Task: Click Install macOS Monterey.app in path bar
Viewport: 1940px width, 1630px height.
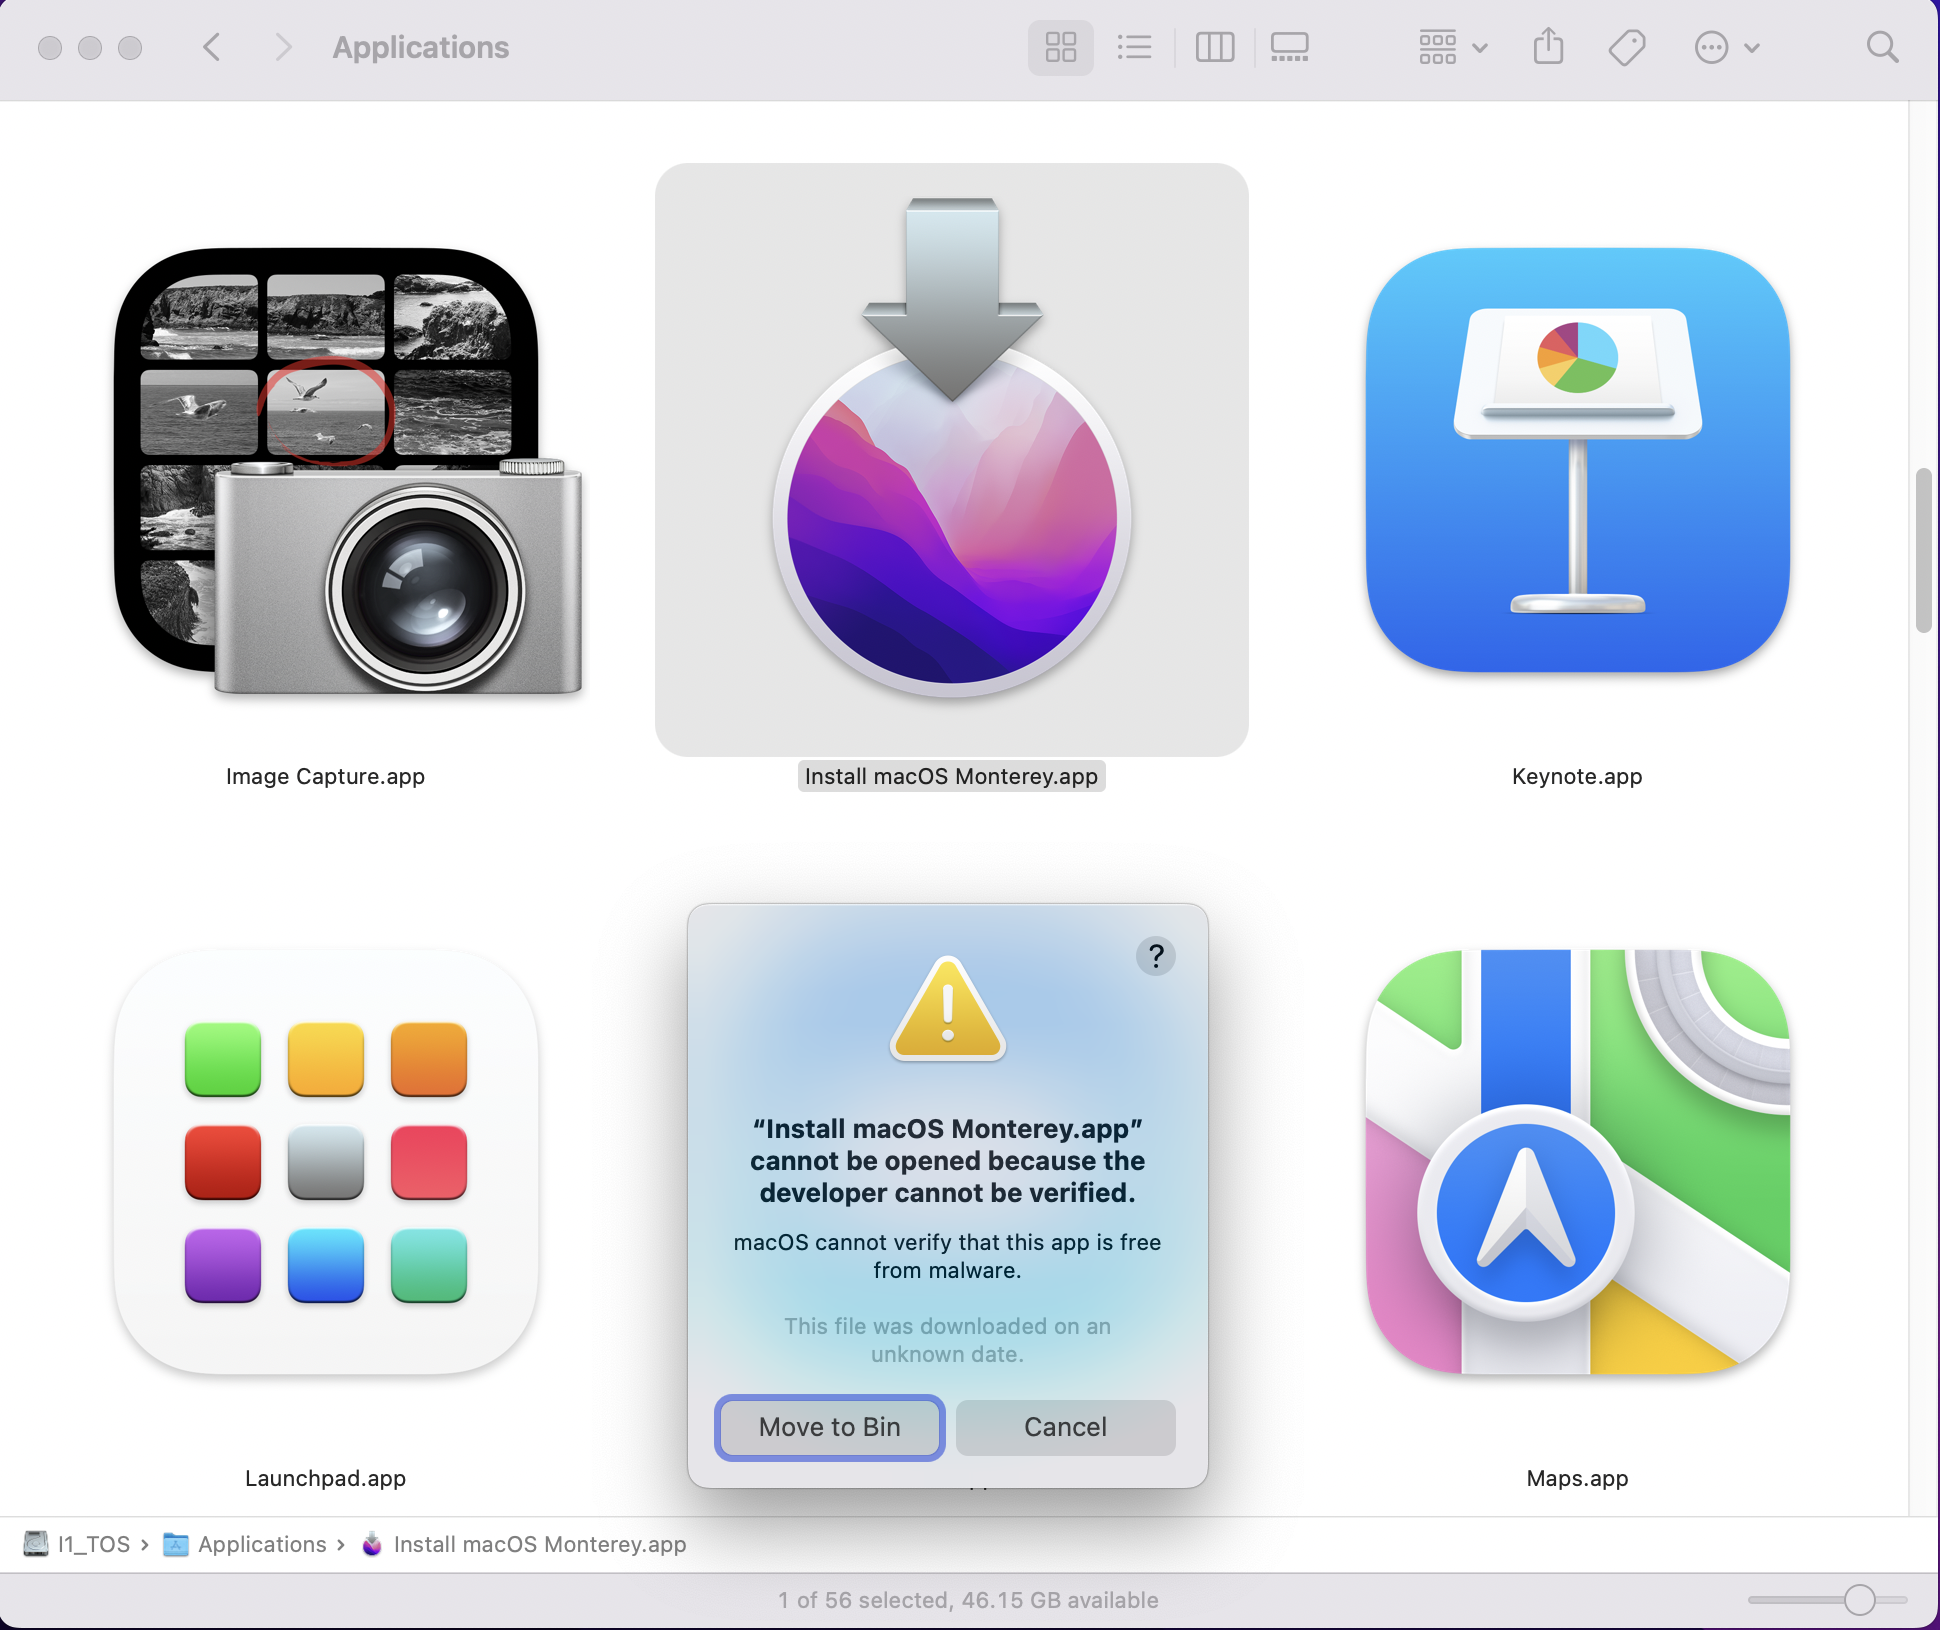Action: pyautogui.click(x=523, y=1544)
